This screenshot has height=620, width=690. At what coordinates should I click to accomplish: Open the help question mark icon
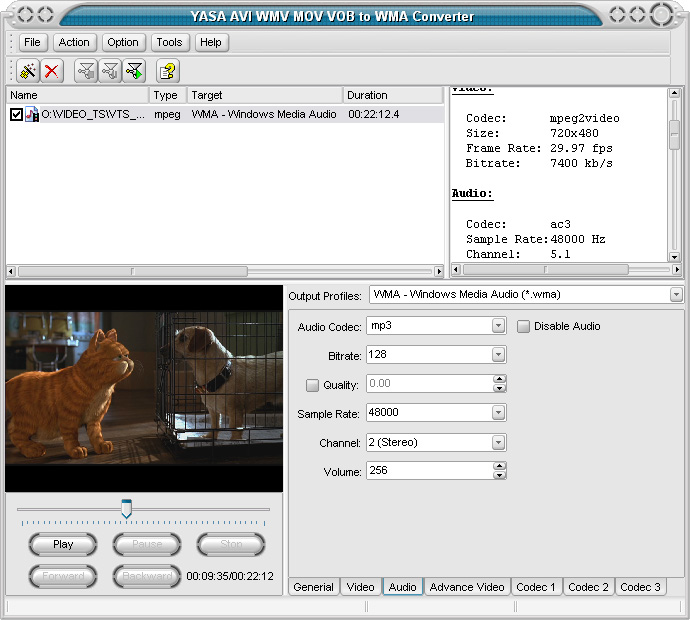[167, 70]
